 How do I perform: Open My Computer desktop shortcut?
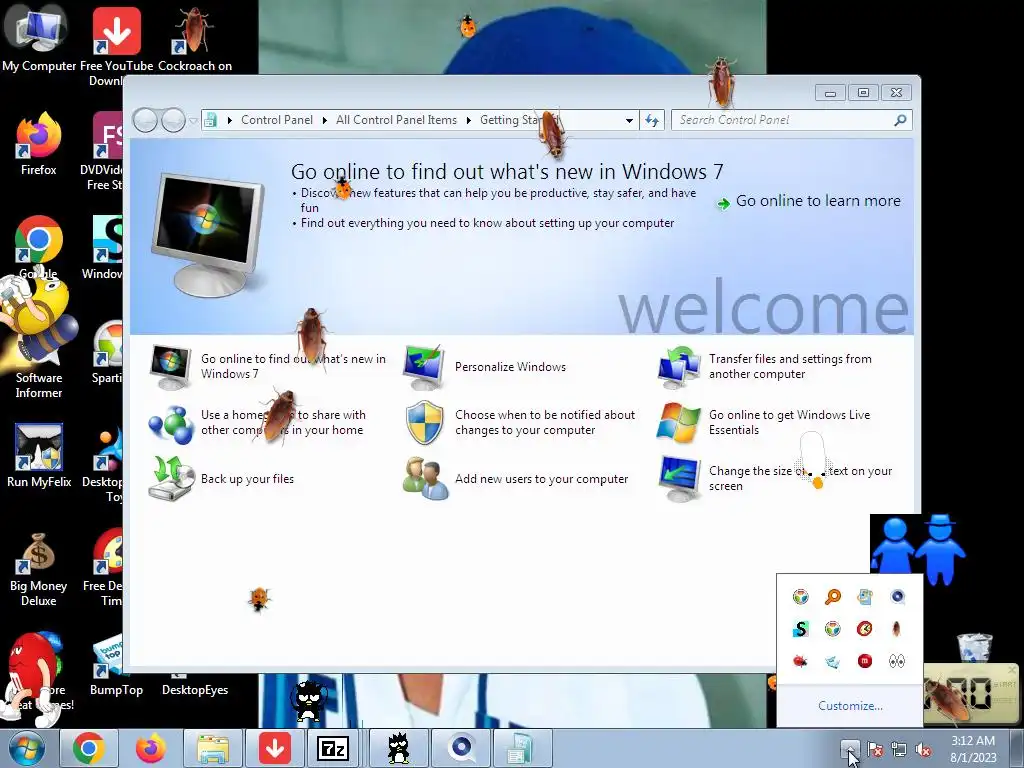tap(38, 39)
